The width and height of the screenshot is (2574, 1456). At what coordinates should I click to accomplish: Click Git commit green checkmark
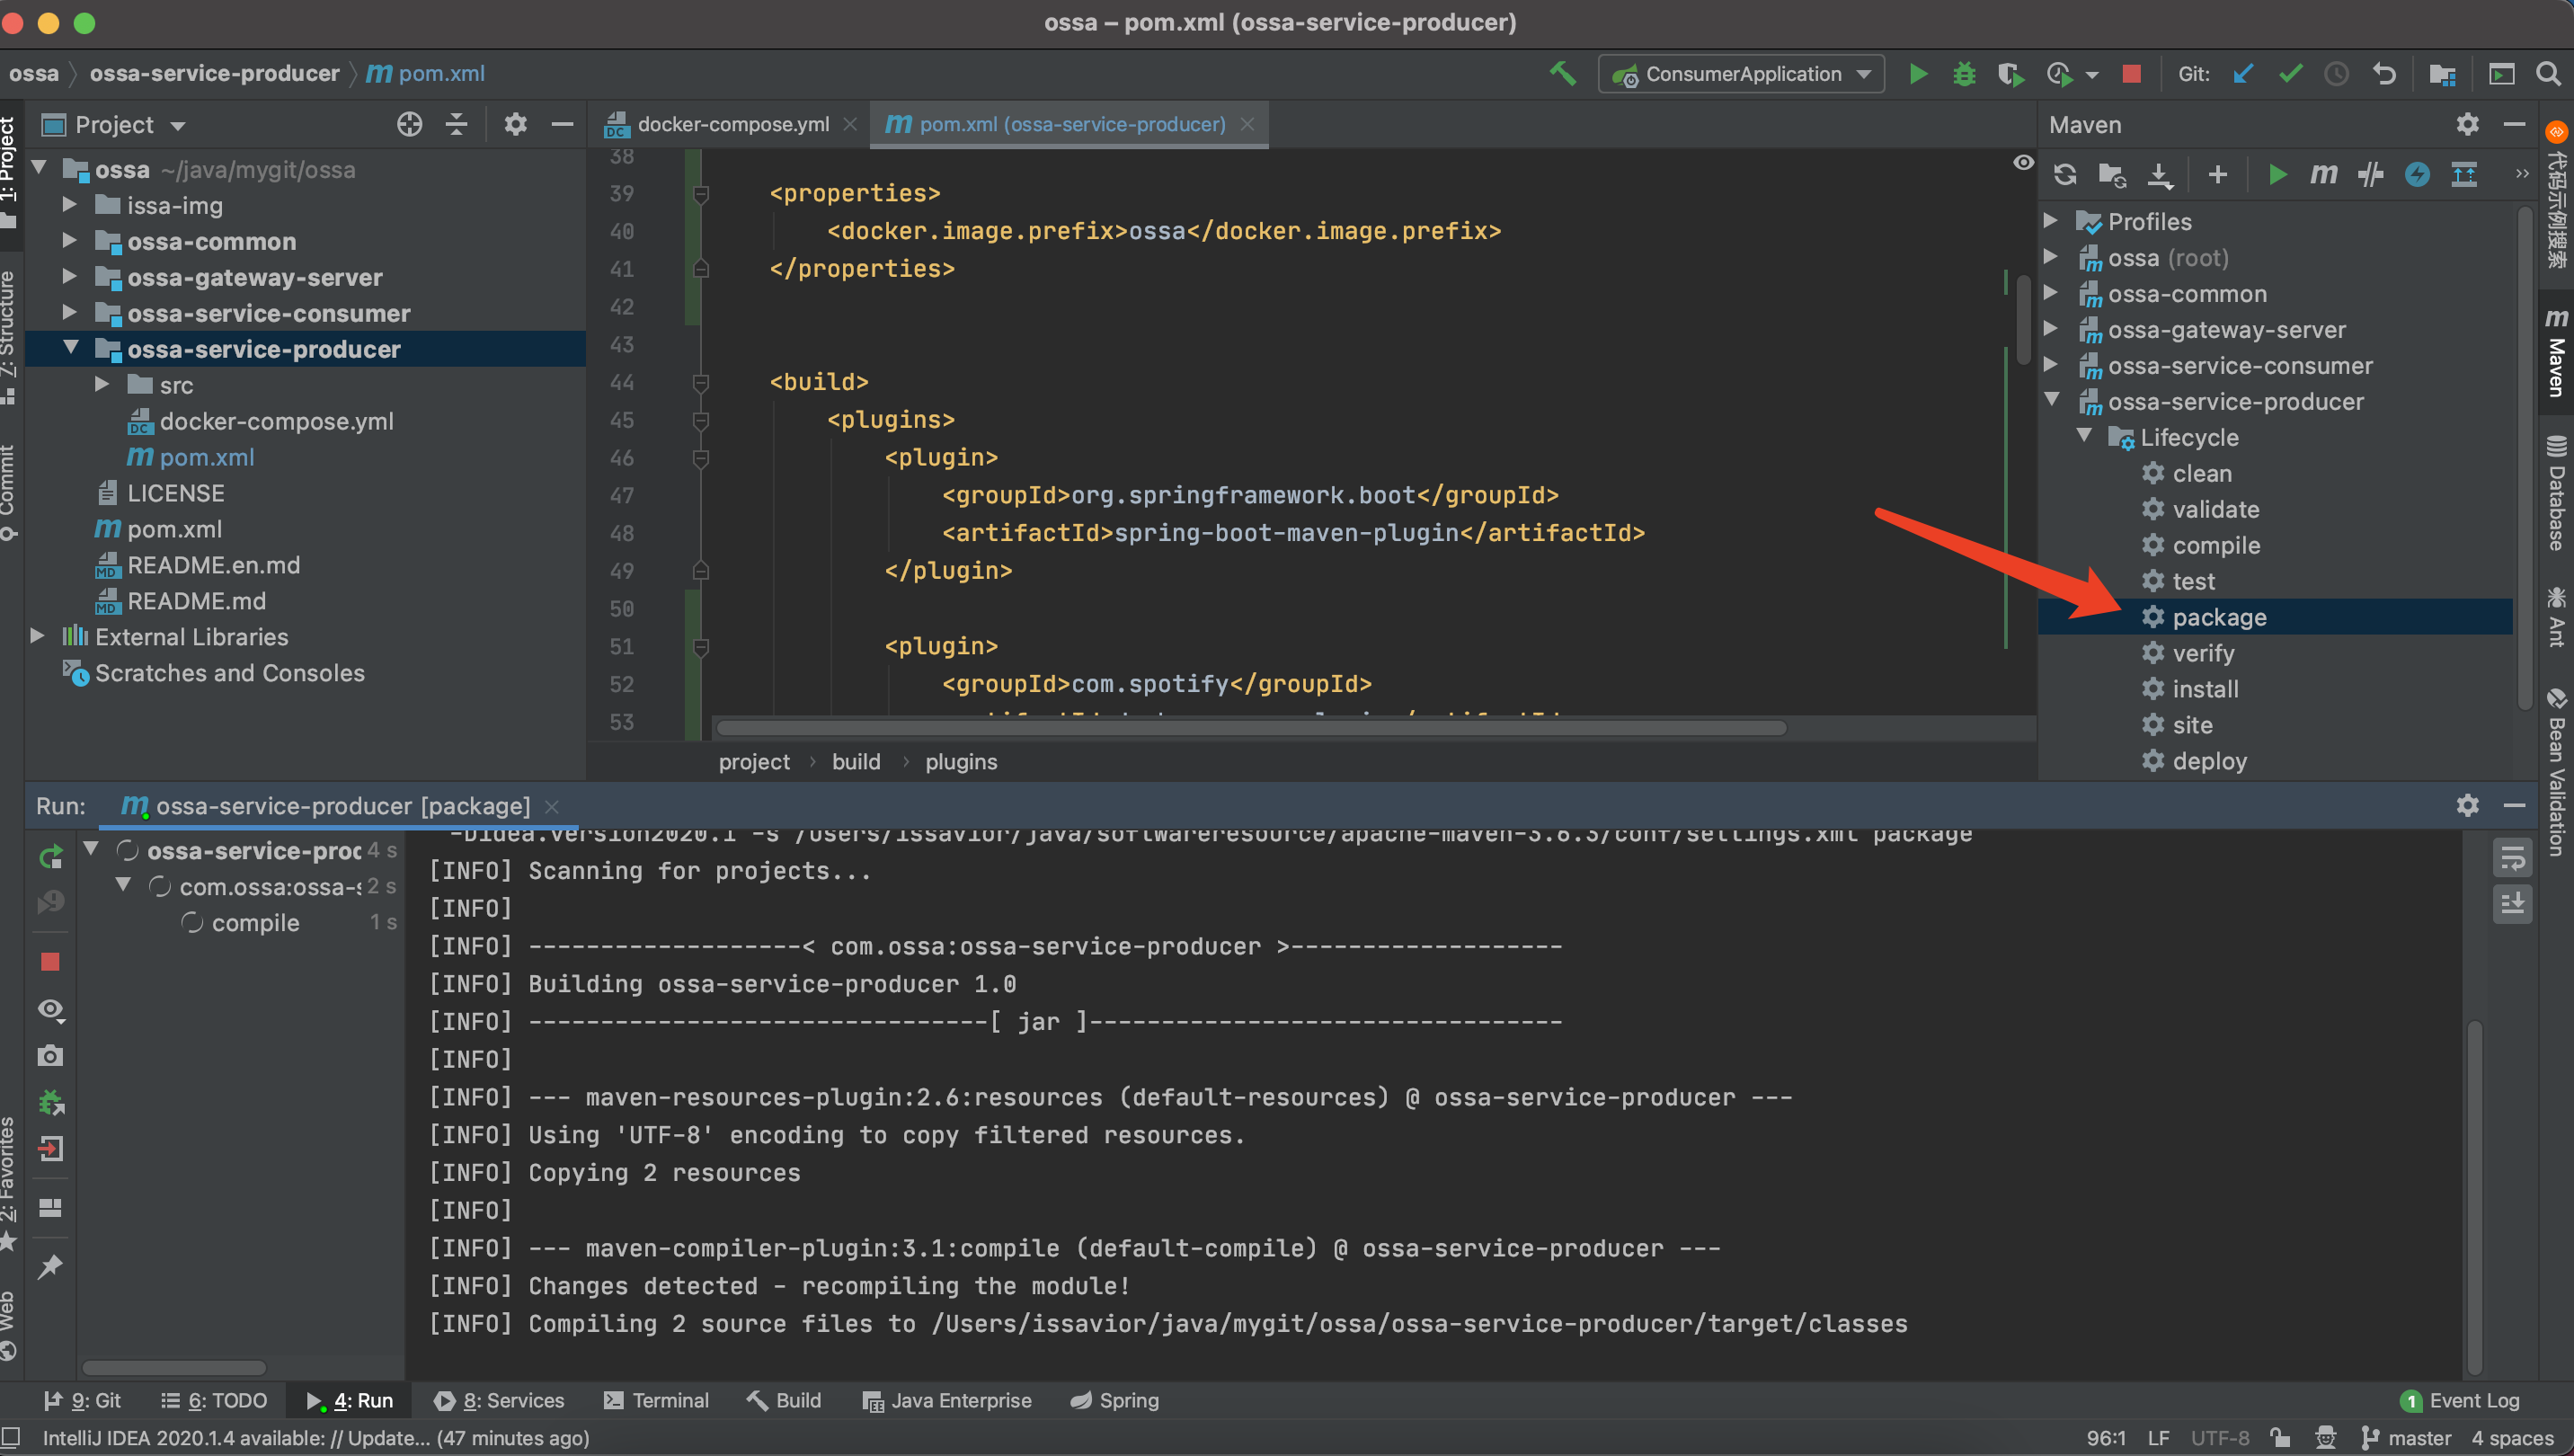[2290, 74]
